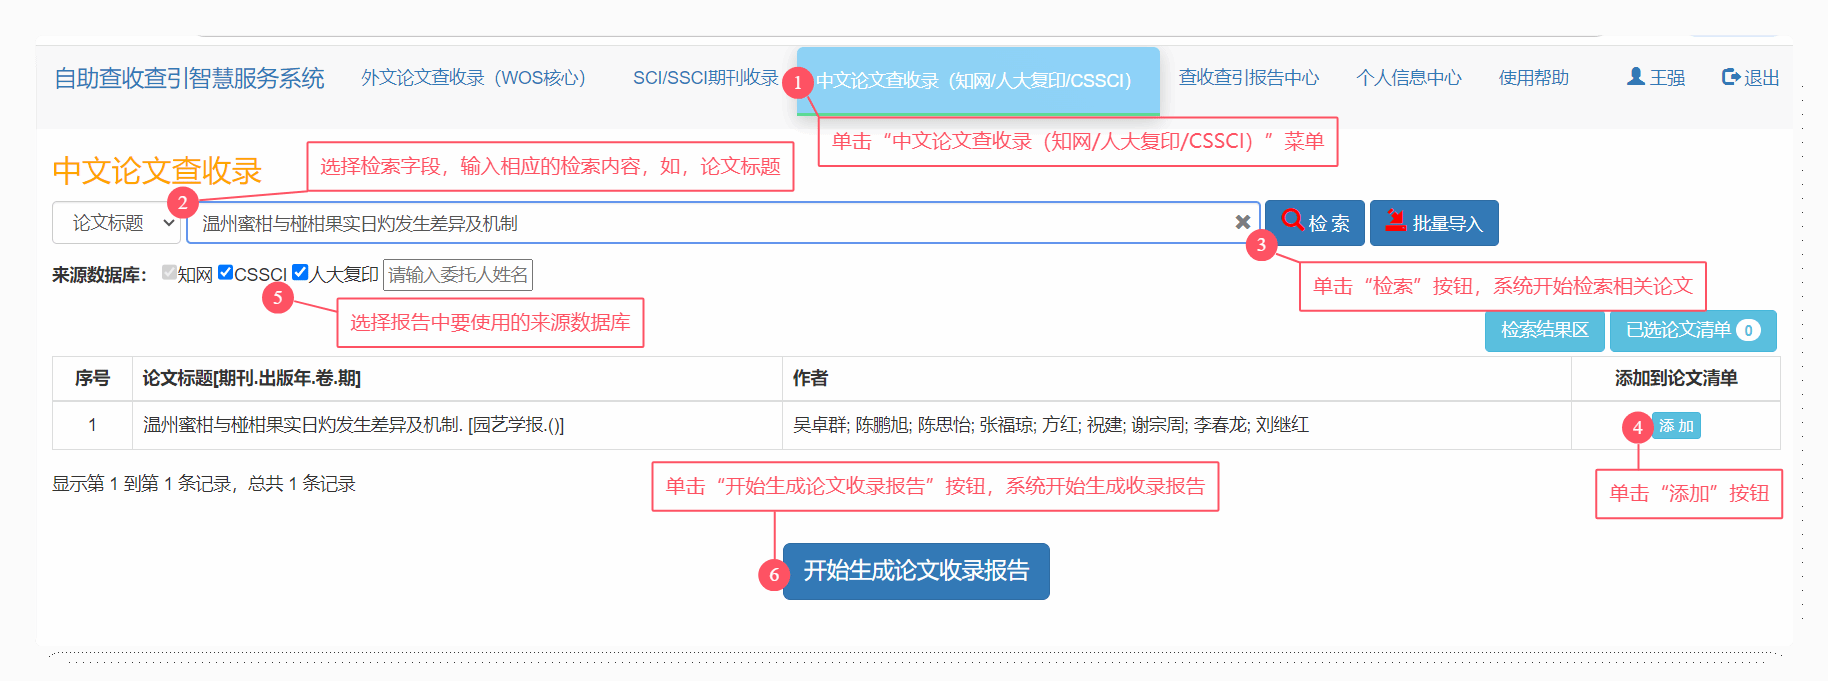Image resolution: width=1828 pixels, height=681 pixels.
Task: Switch to the 检索结果区 tab
Action: [x=1544, y=331]
